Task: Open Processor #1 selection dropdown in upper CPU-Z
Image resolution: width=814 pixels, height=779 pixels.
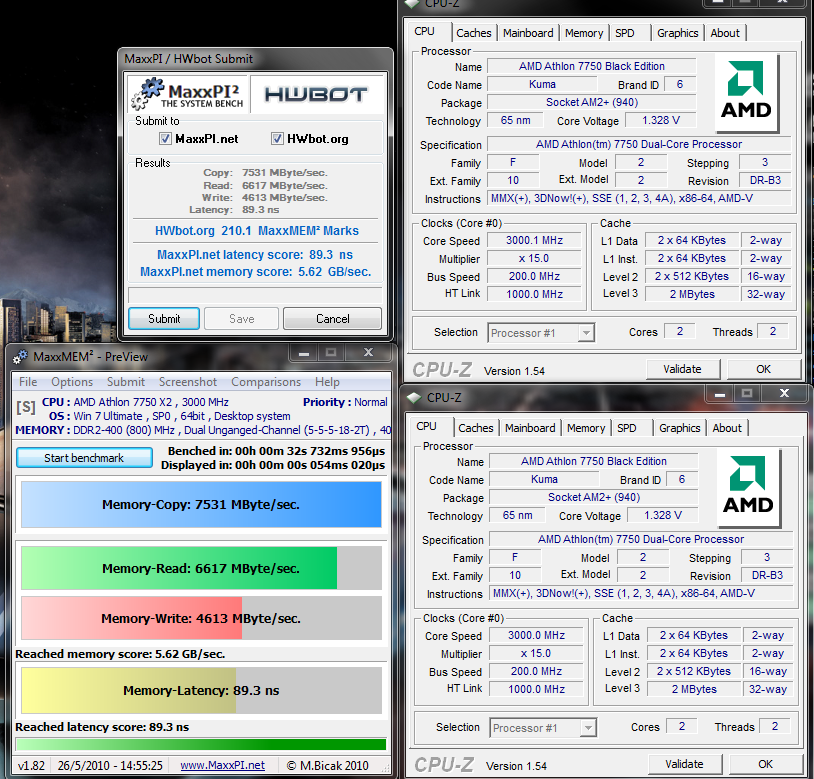Action: coord(586,333)
